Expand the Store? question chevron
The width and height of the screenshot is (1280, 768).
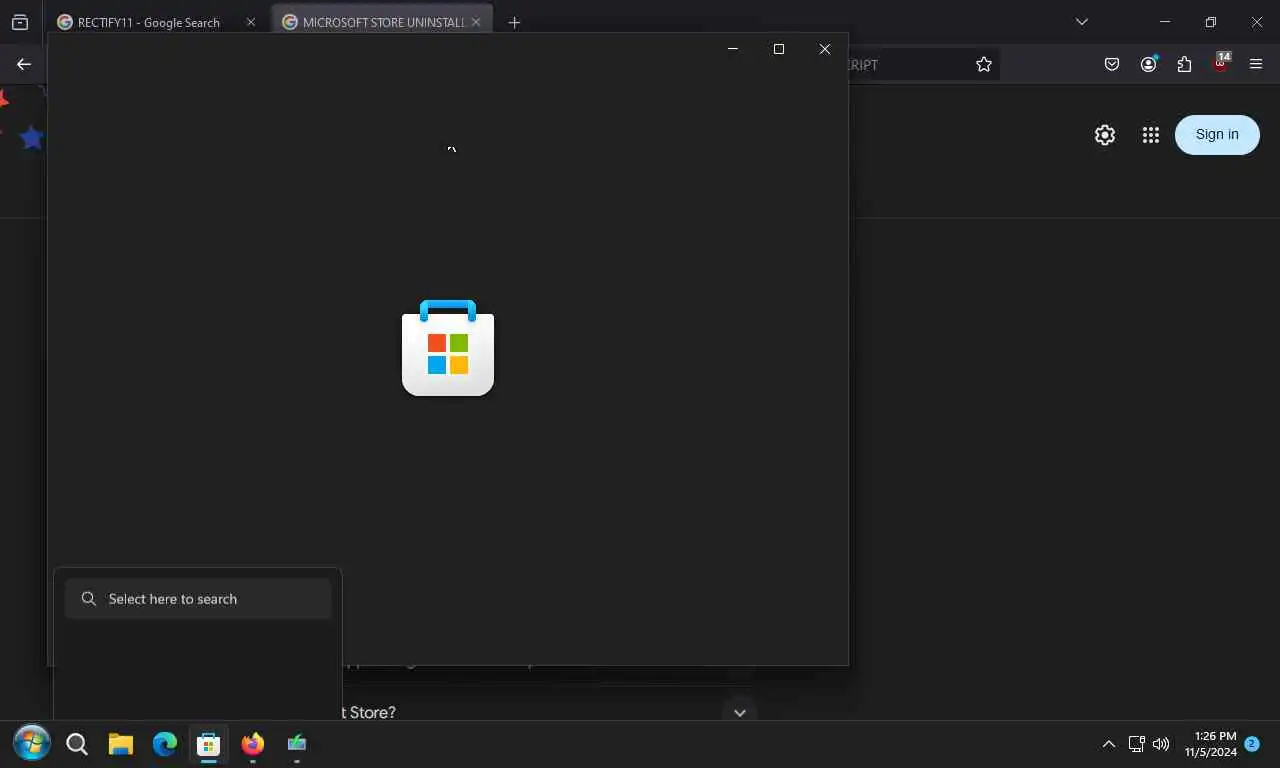740,713
